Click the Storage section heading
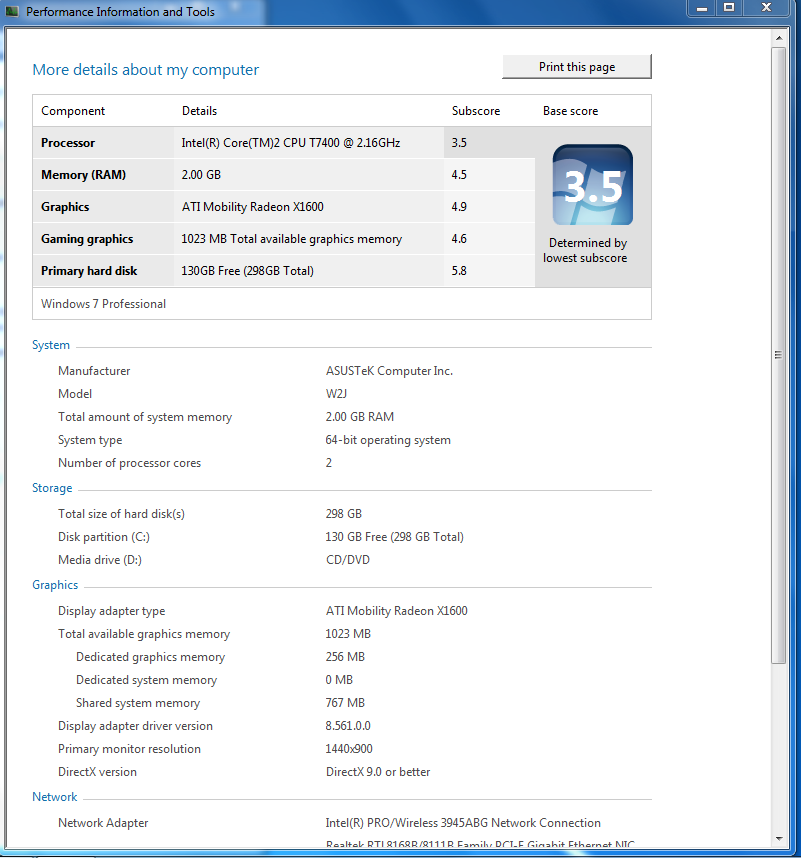801x858 pixels. tap(52, 488)
